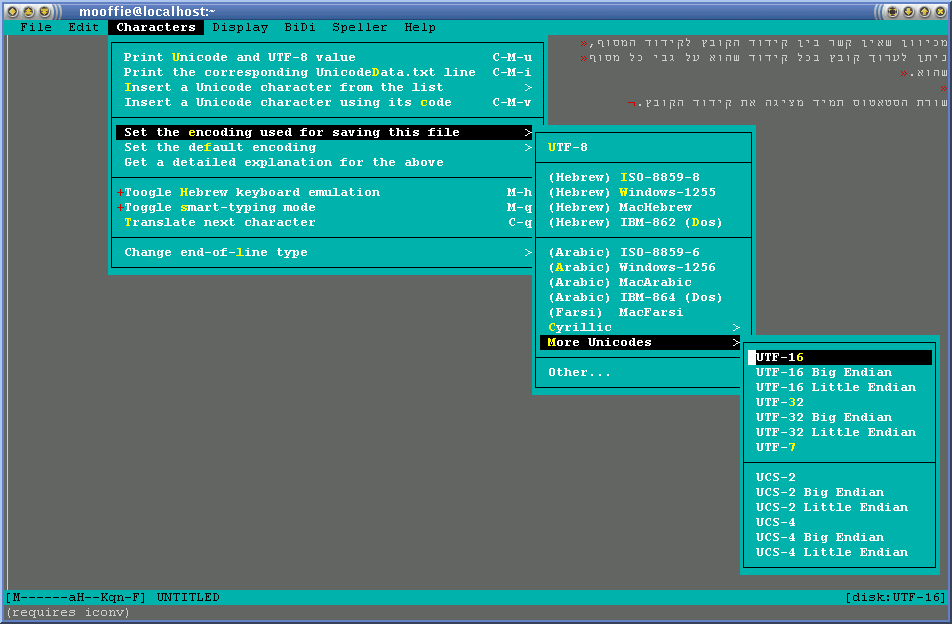The width and height of the screenshot is (952, 624).
Task: Select UCS-2 Big Endian
Action: [x=840, y=492]
